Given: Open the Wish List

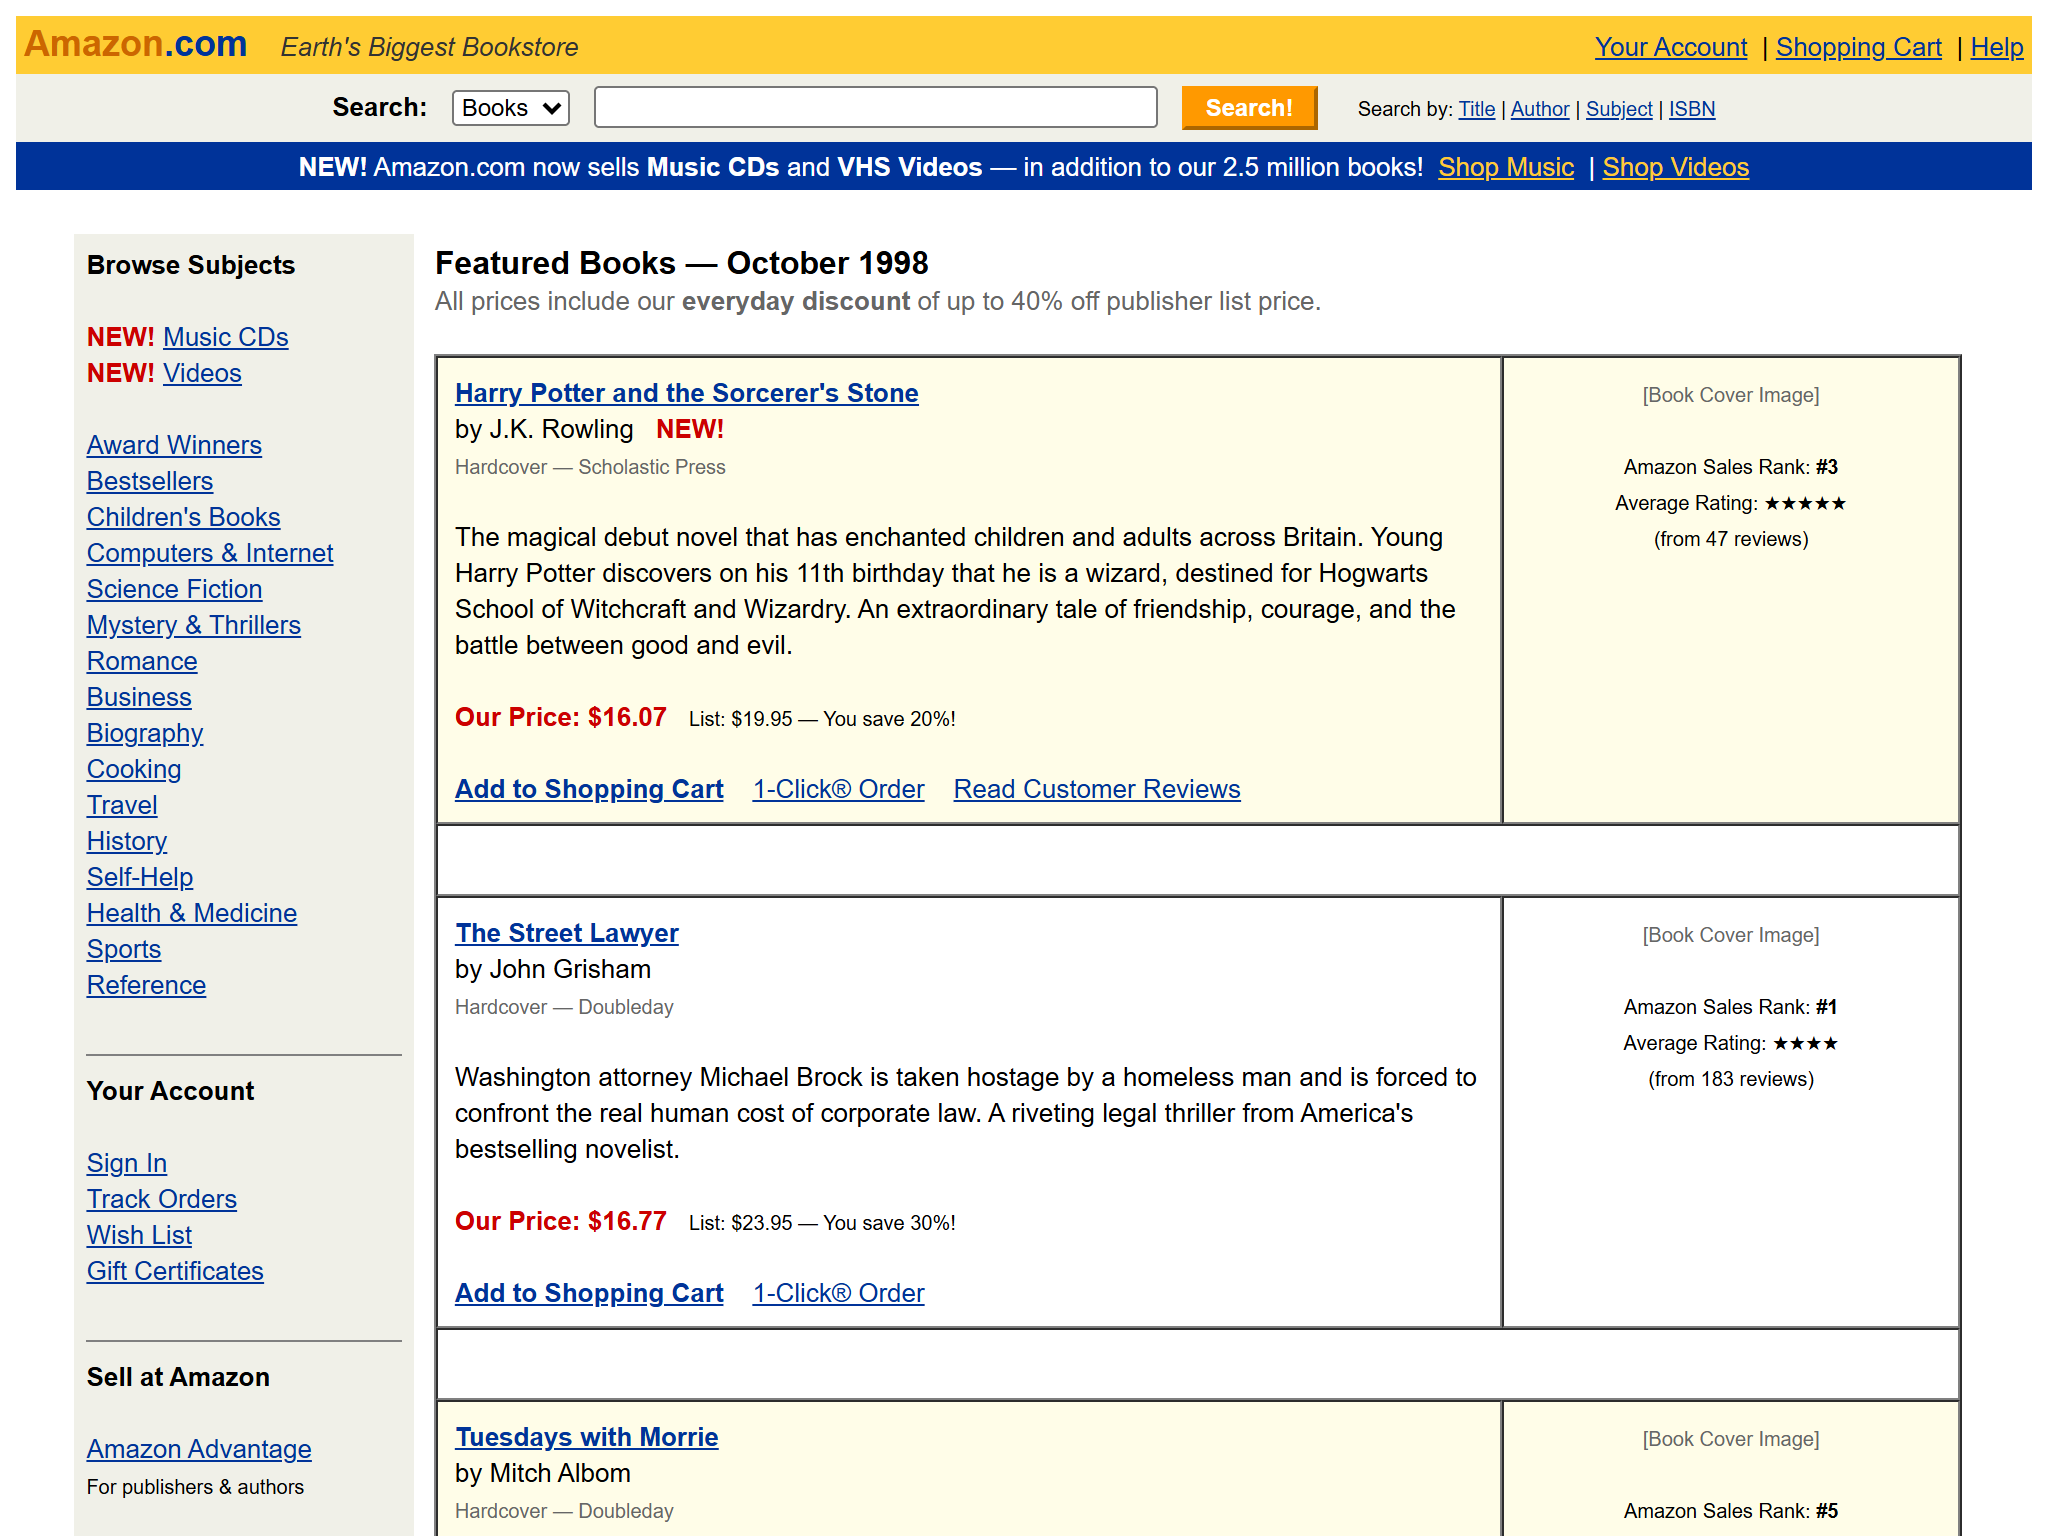Looking at the screenshot, I should click(x=139, y=1235).
